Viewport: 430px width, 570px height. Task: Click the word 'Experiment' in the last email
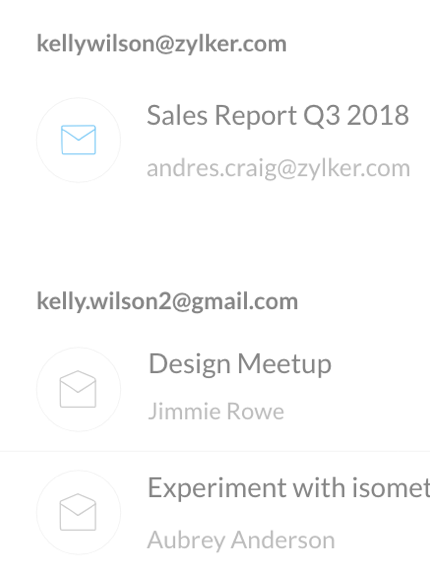pos(217,489)
